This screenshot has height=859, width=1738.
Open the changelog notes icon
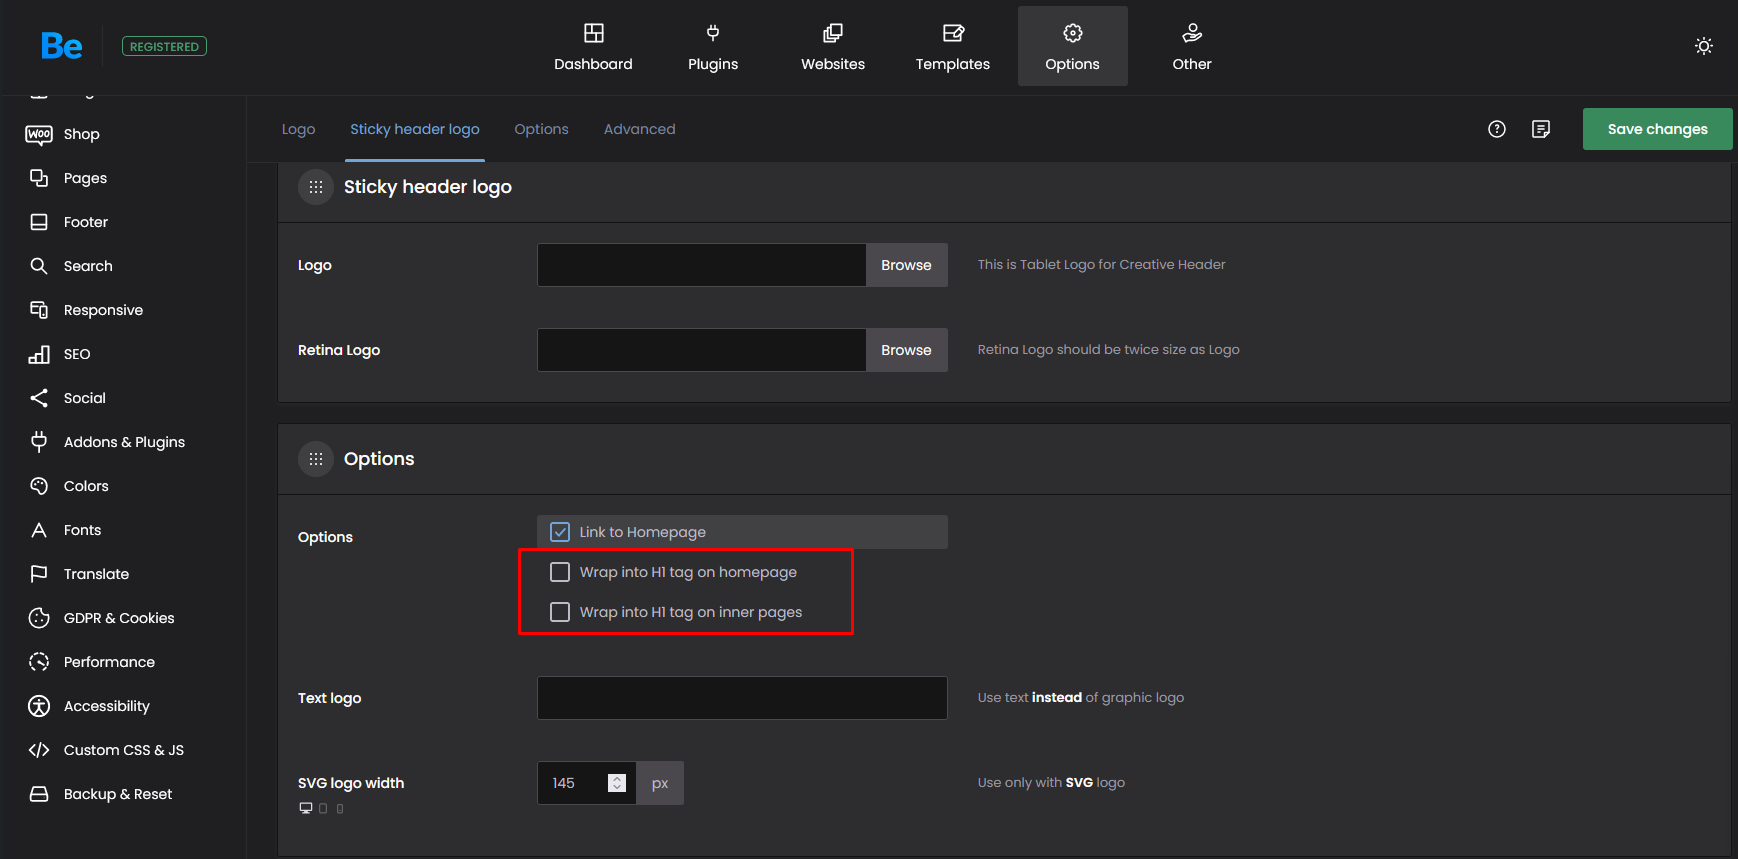1541,129
